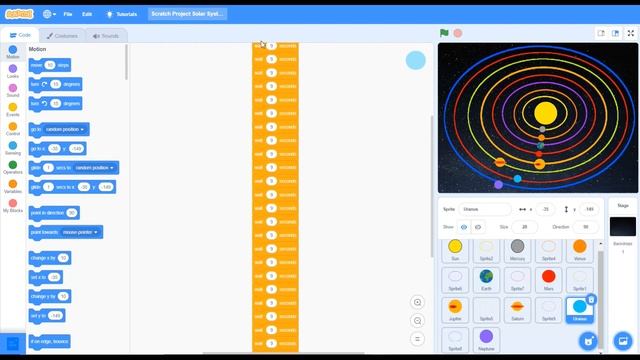Click the 'go to x y' block
The height and width of the screenshot is (360, 640).
coord(58,149)
